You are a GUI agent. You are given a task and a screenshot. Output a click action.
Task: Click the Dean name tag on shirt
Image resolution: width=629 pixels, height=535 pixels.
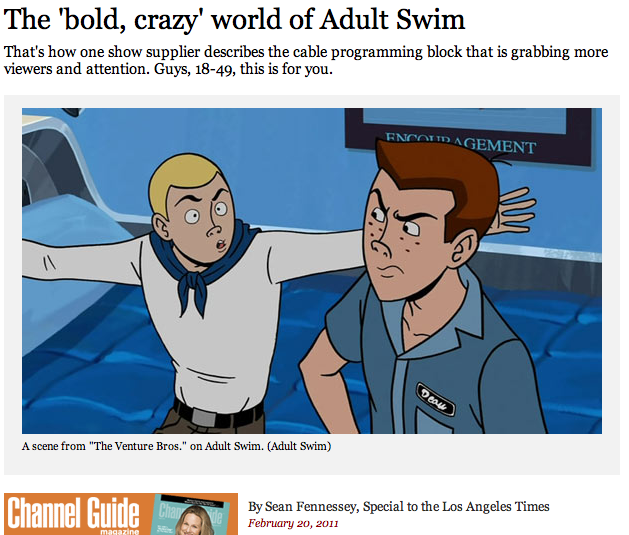(x=435, y=399)
